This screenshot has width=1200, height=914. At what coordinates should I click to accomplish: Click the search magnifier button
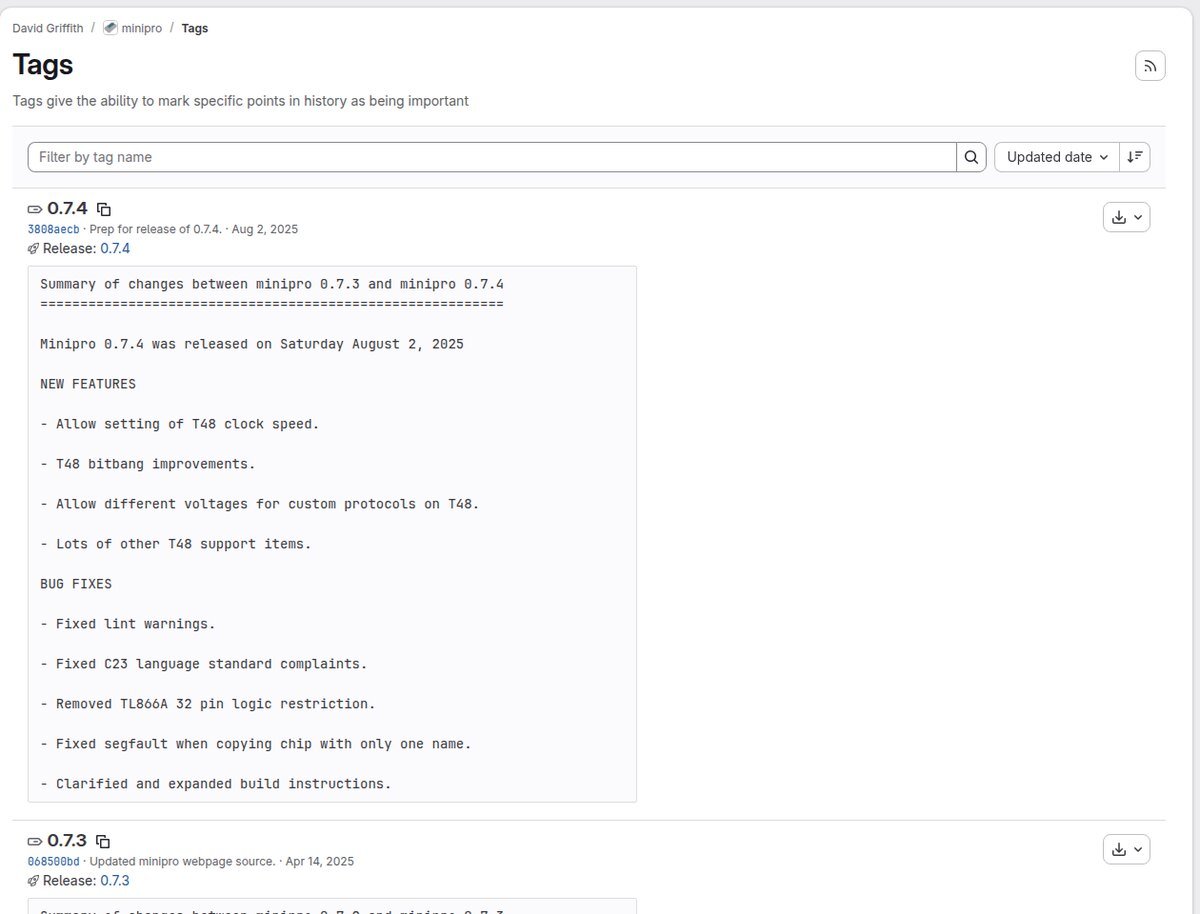coord(972,157)
